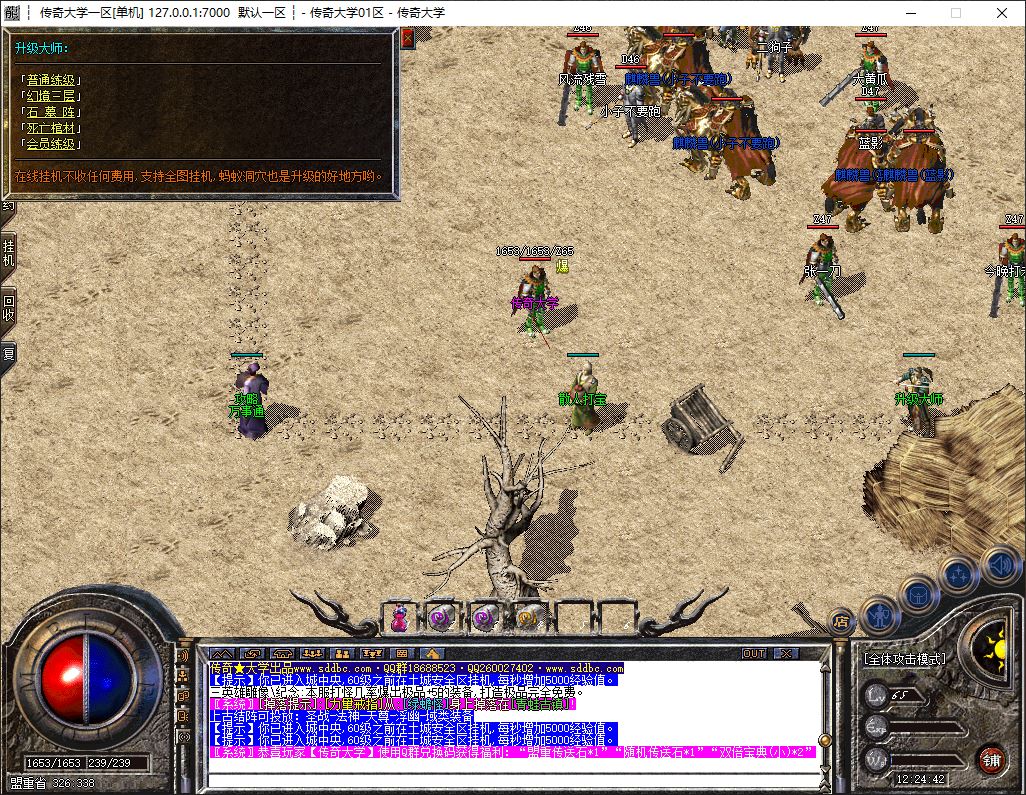Talk to the 散人打宝 NPC
The width and height of the screenshot is (1026, 795).
[x=582, y=396]
